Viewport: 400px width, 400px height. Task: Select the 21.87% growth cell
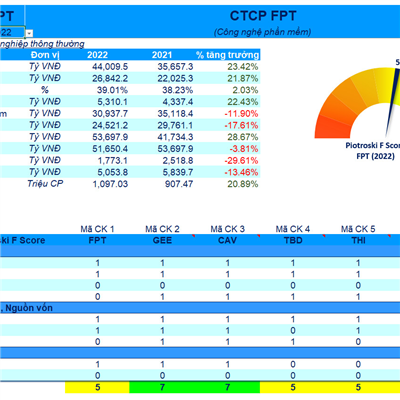(x=243, y=78)
